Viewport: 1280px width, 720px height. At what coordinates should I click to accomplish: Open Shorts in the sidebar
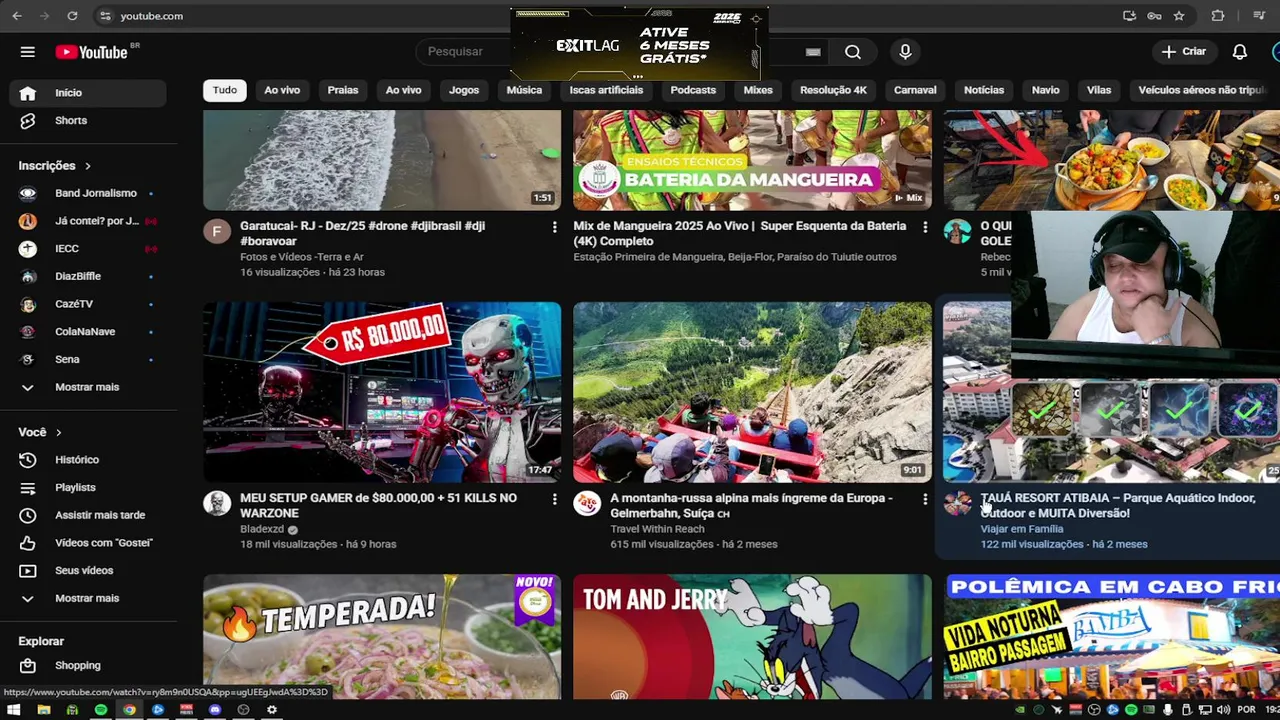88,120
